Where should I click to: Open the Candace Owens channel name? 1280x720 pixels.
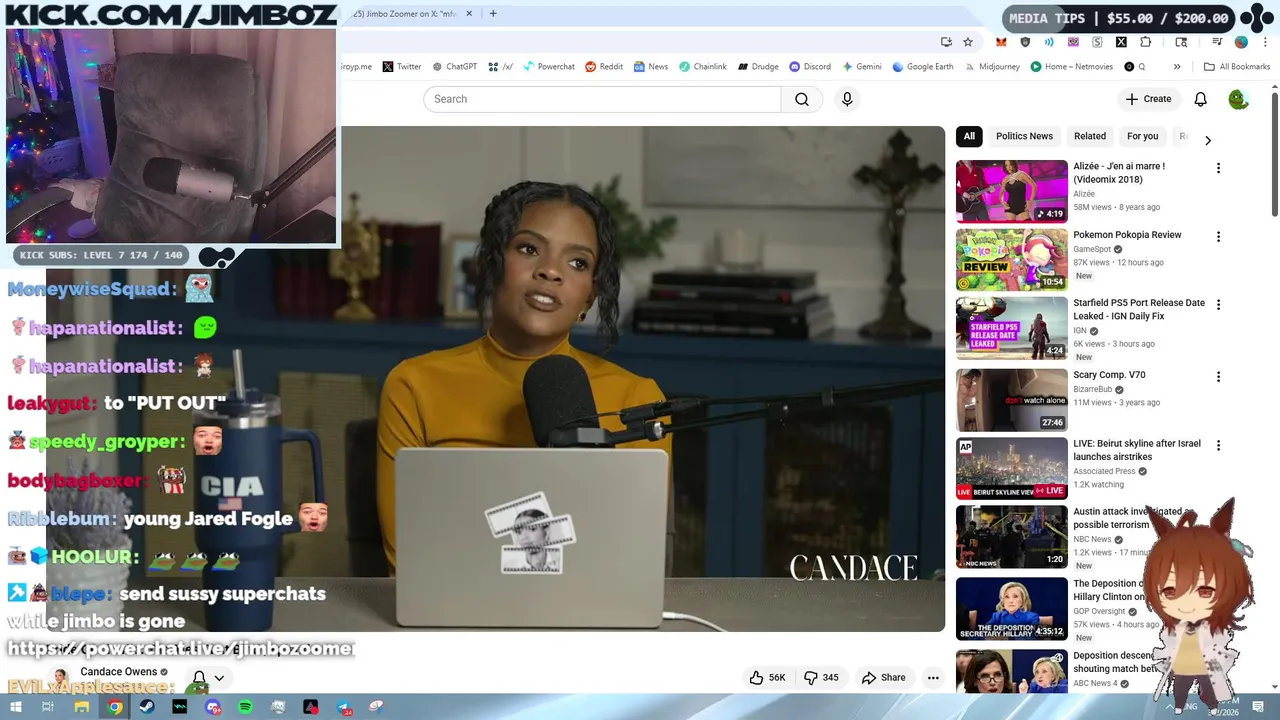118,672
